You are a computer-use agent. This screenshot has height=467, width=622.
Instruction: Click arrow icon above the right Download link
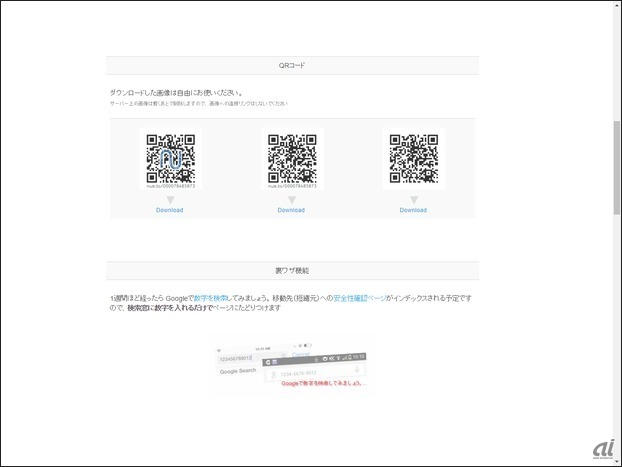pyautogui.click(x=414, y=200)
